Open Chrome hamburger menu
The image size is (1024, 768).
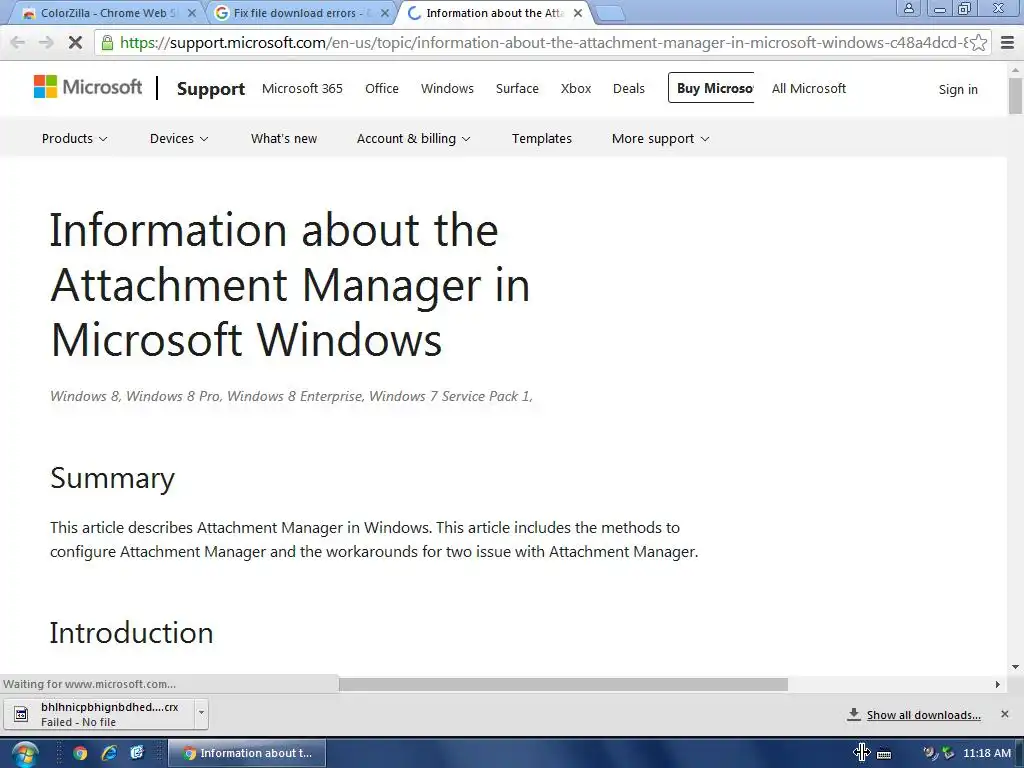coord(1008,43)
